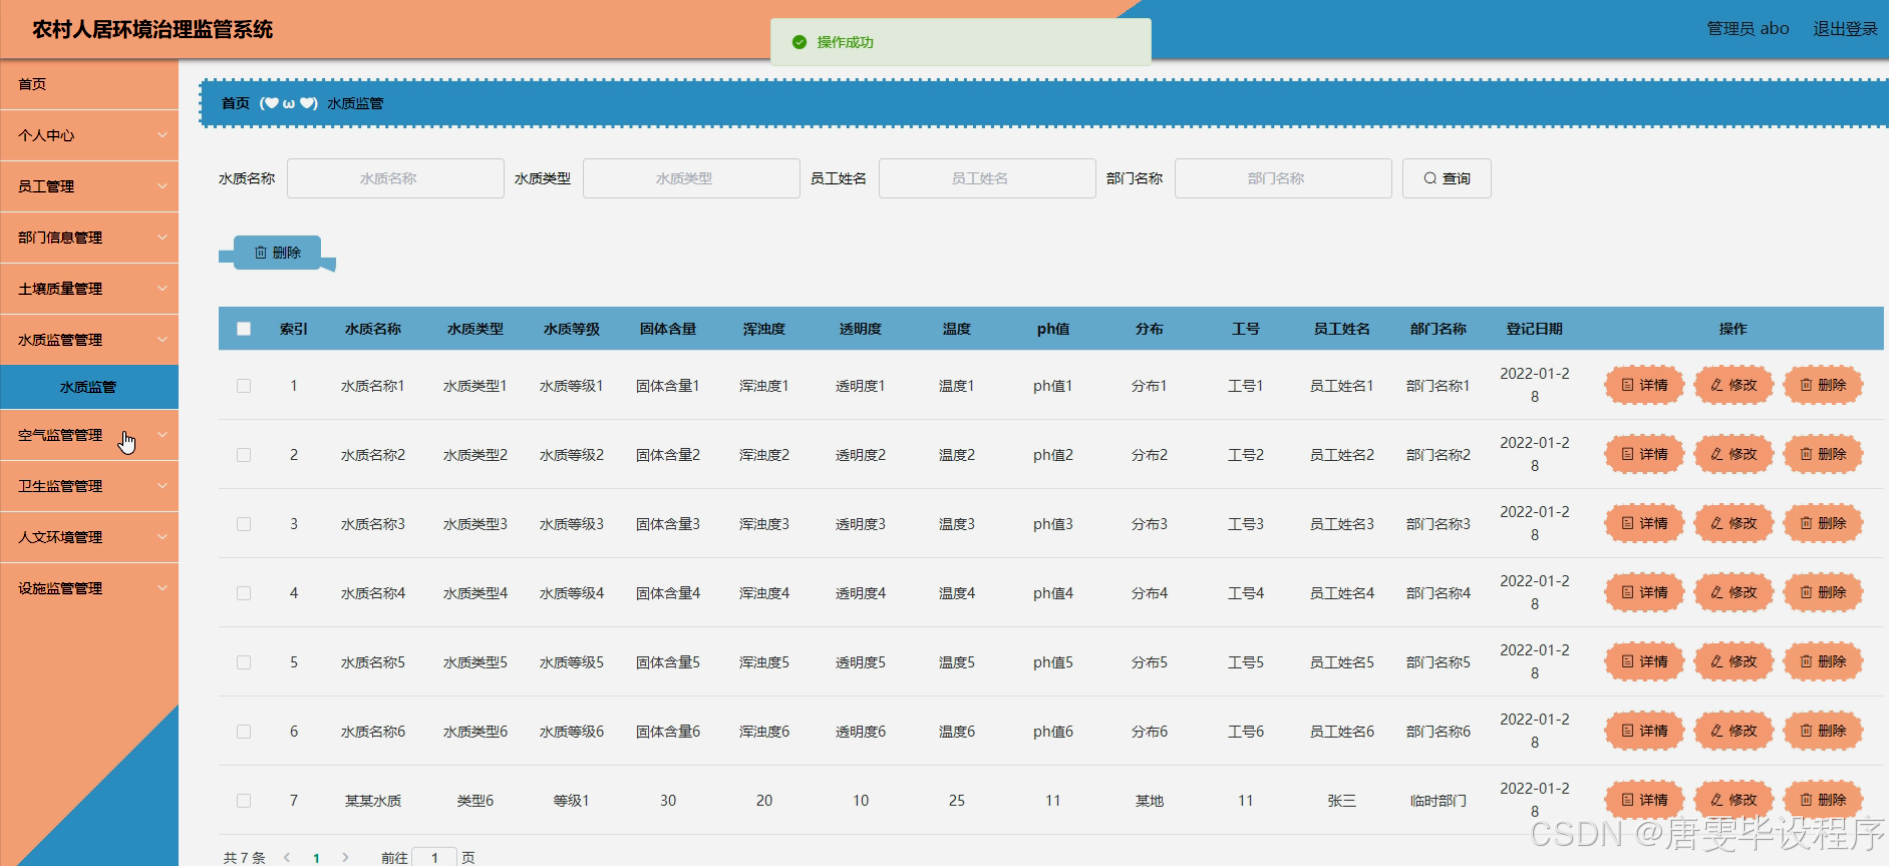Delete row 水质名称4
The image size is (1889, 866).
[x=1823, y=592]
